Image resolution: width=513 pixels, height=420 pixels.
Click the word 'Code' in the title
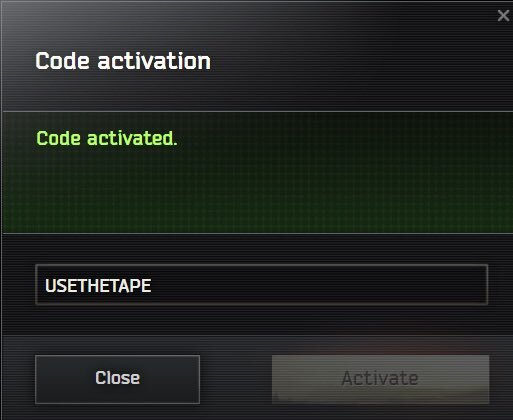tap(62, 61)
